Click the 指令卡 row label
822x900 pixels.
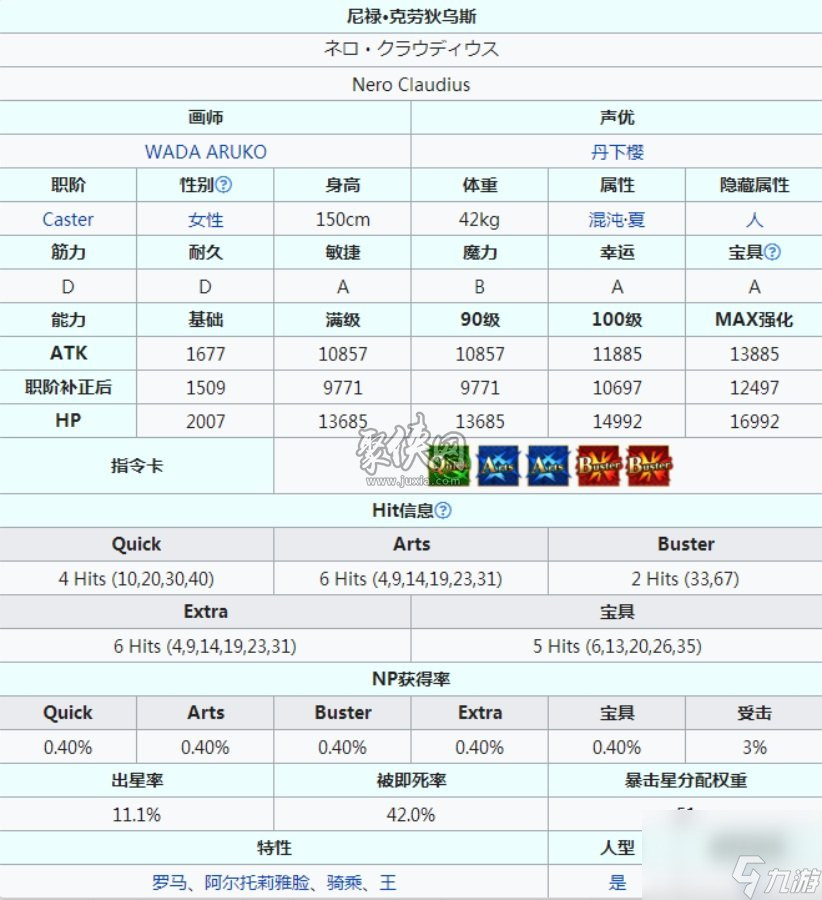click(137, 465)
